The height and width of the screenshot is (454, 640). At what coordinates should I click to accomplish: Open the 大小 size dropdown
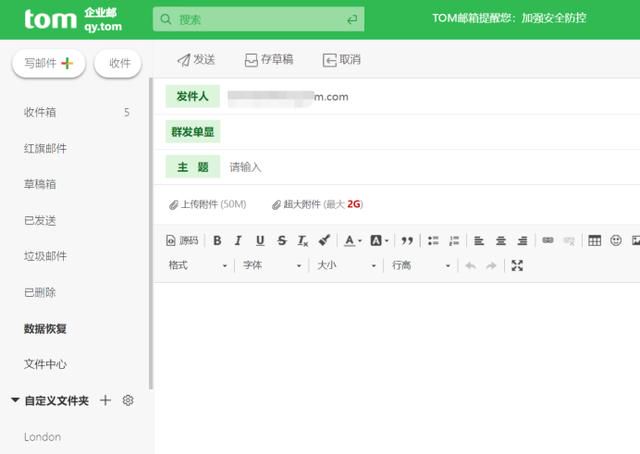(347, 266)
